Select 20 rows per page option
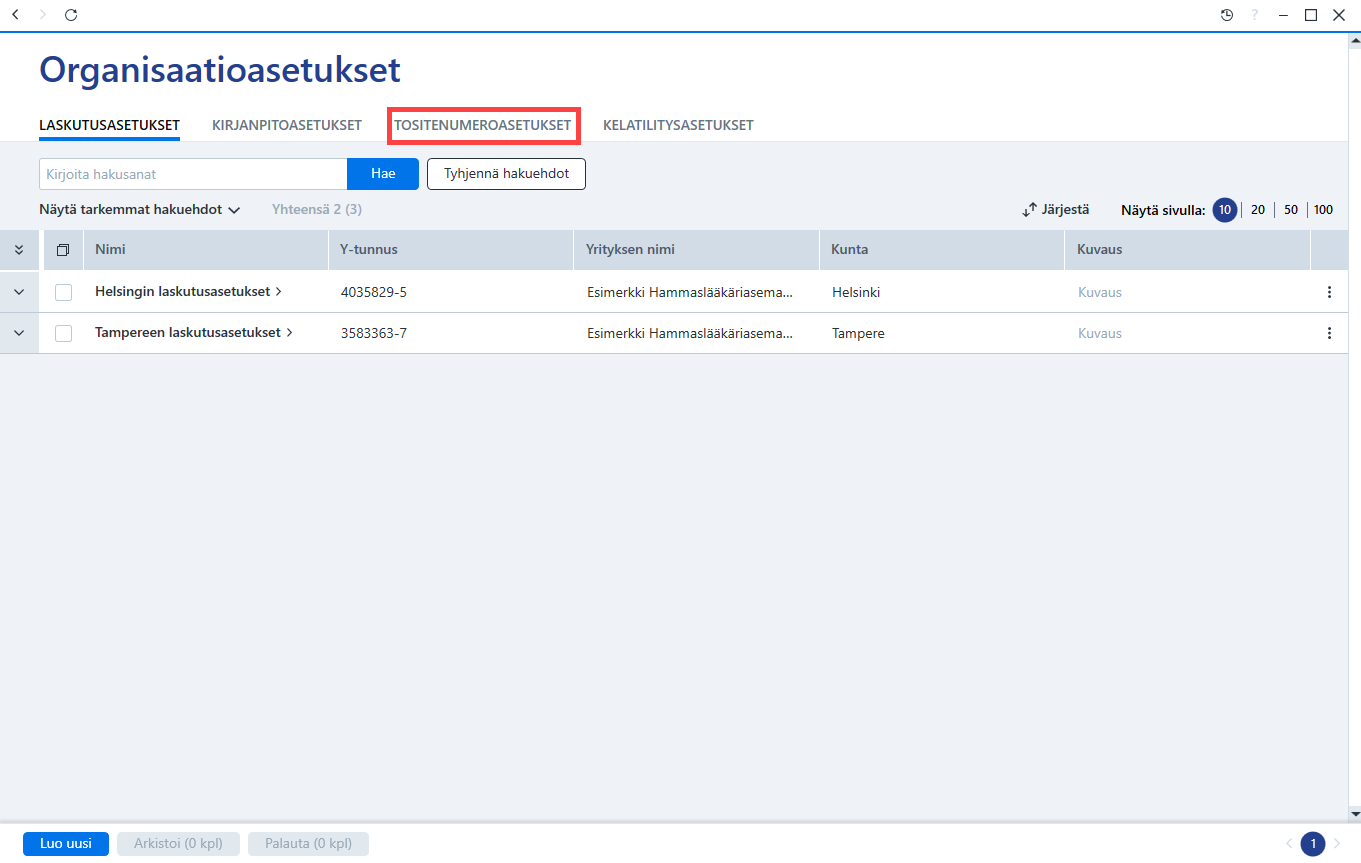The width and height of the screenshot is (1361, 863). click(x=1258, y=210)
